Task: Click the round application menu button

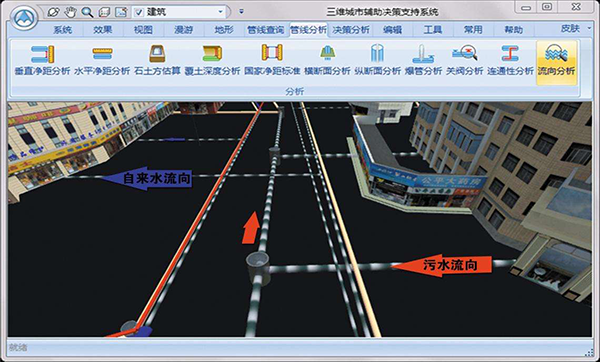Action: tap(24, 18)
